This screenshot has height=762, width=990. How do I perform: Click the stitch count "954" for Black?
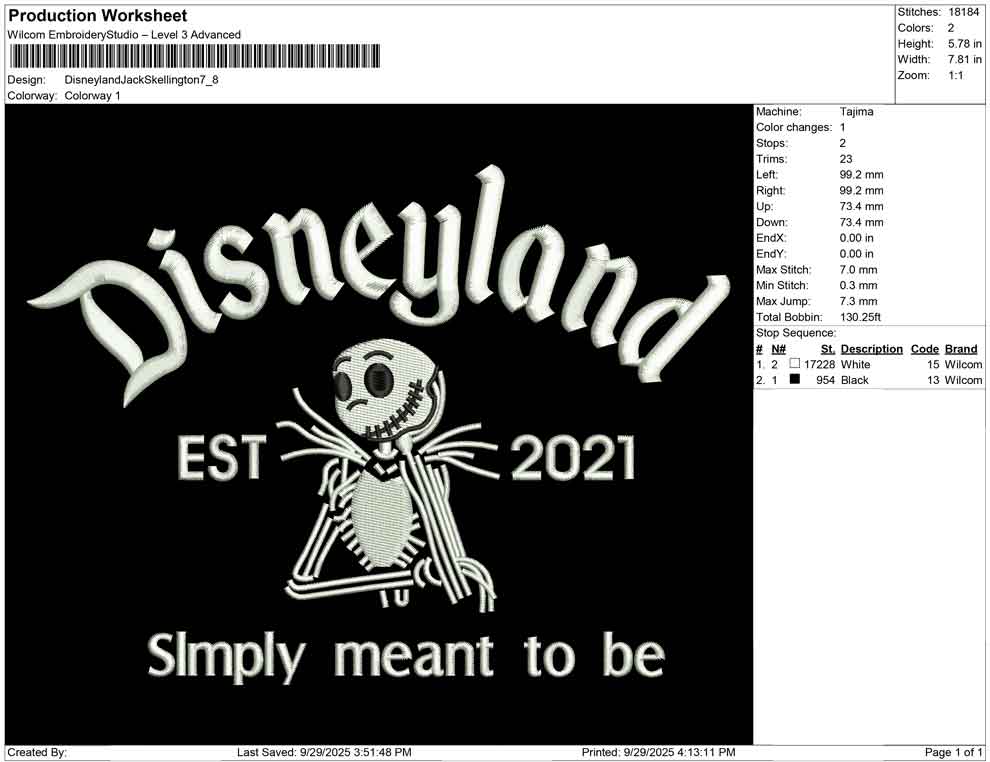point(825,380)
